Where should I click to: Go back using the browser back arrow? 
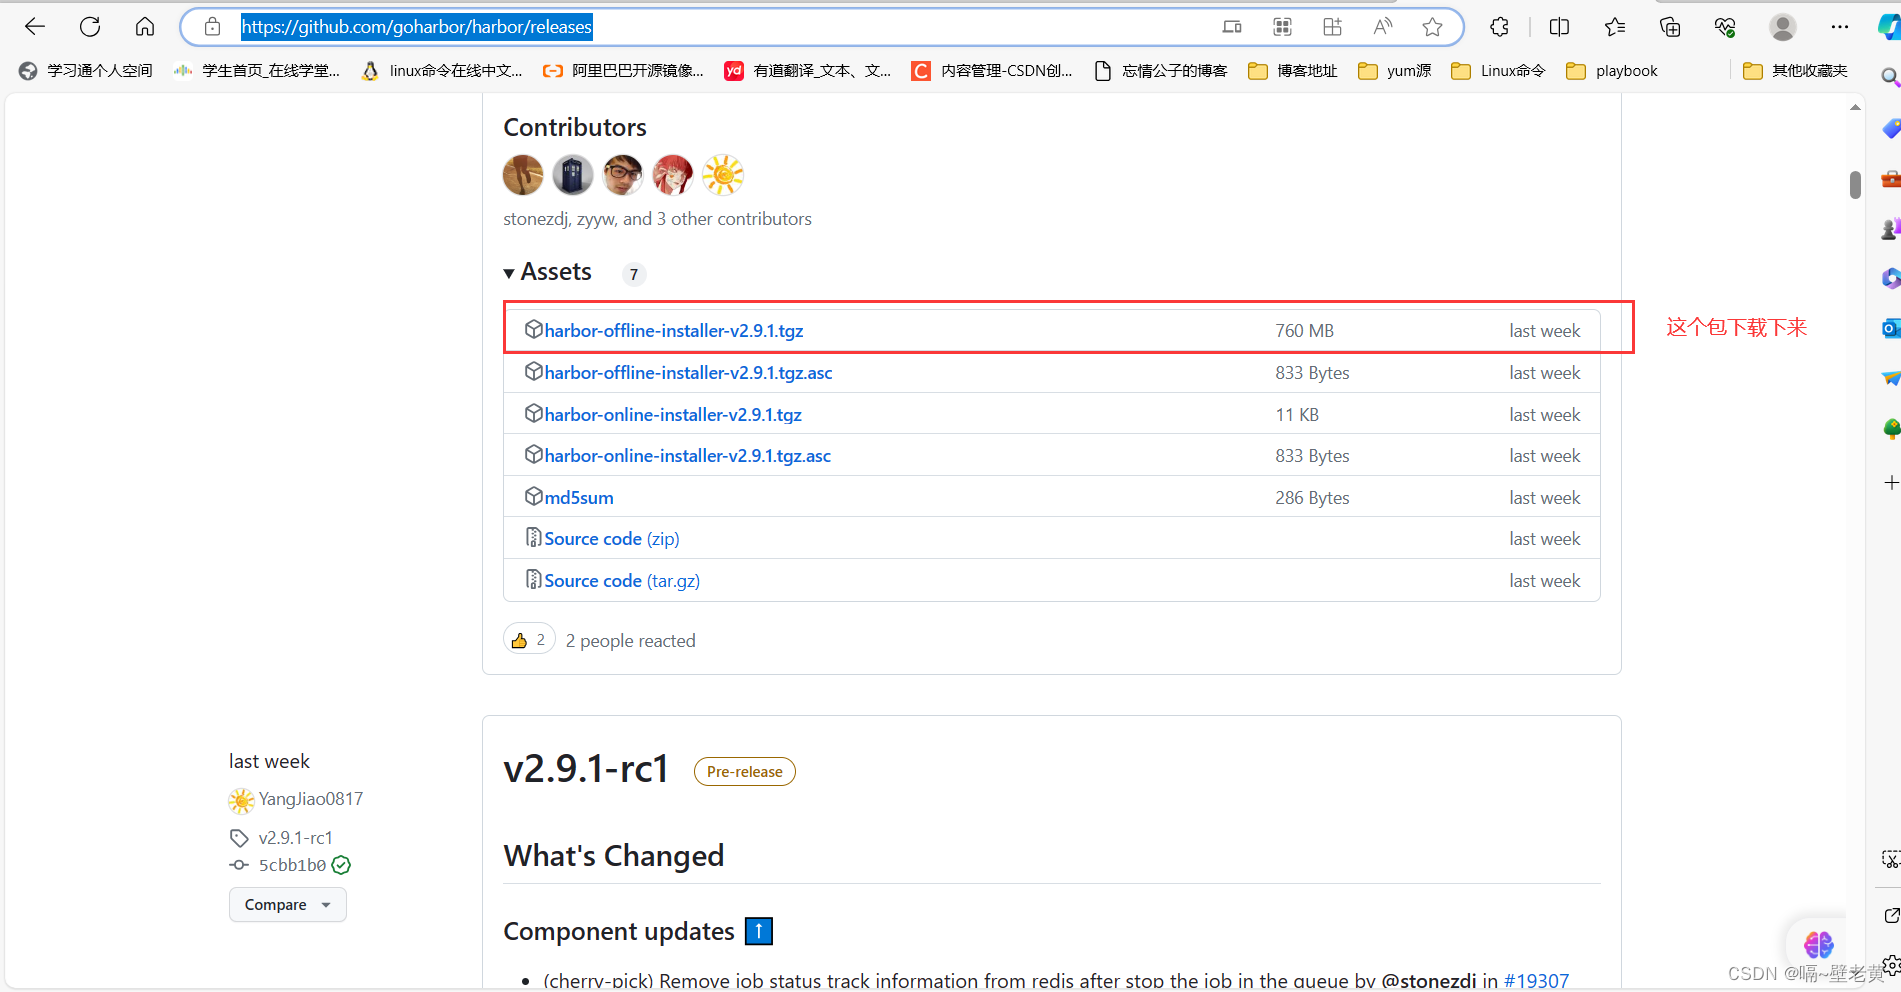[35, 27]
